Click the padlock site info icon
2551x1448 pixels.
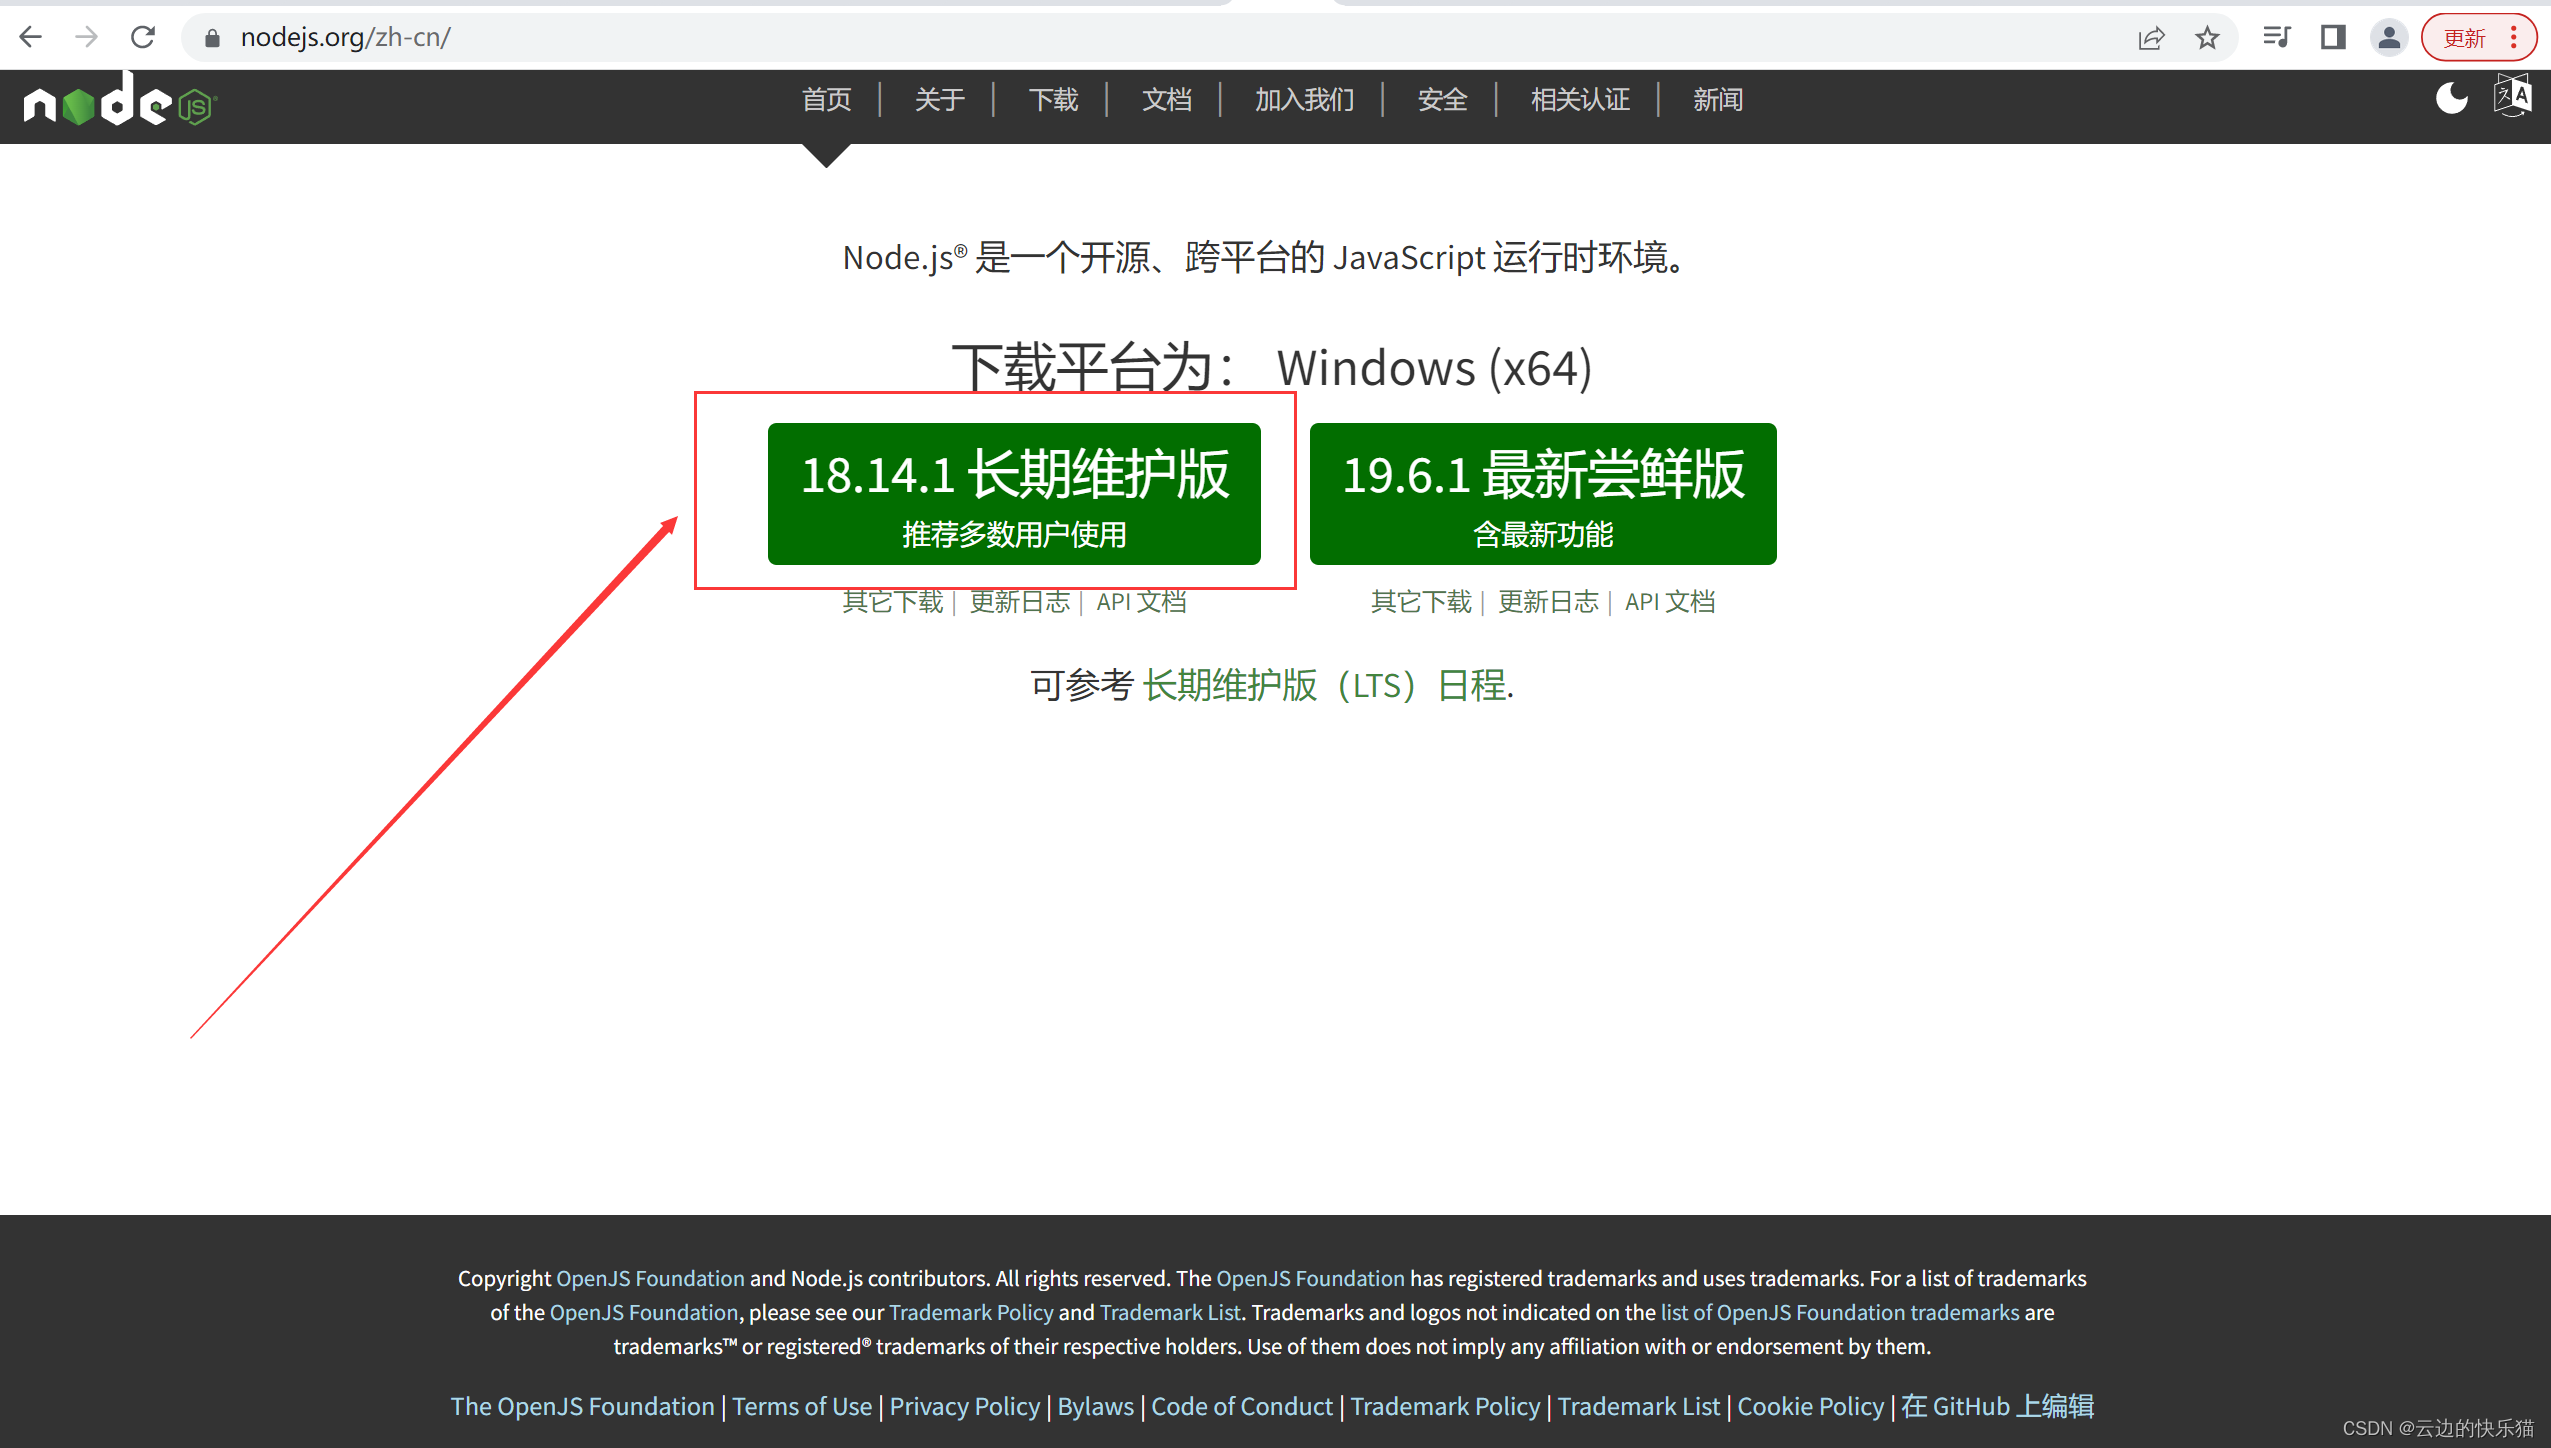211,38
